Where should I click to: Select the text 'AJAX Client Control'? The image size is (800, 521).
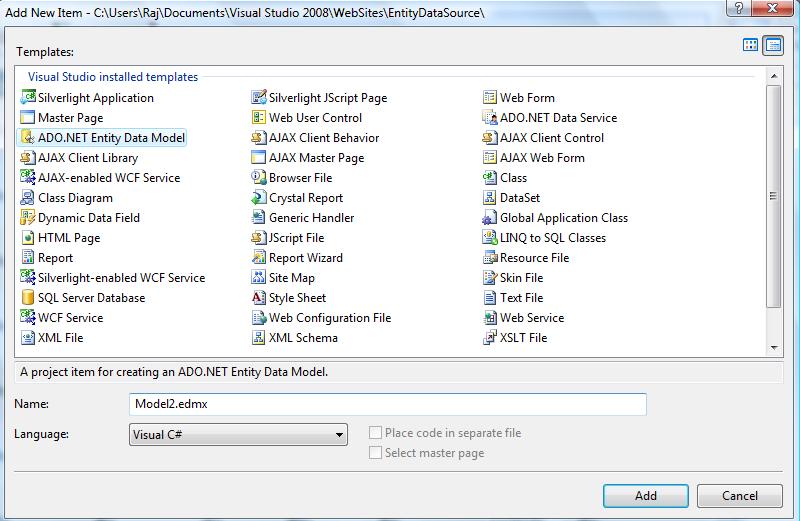(x=552, y=138)
